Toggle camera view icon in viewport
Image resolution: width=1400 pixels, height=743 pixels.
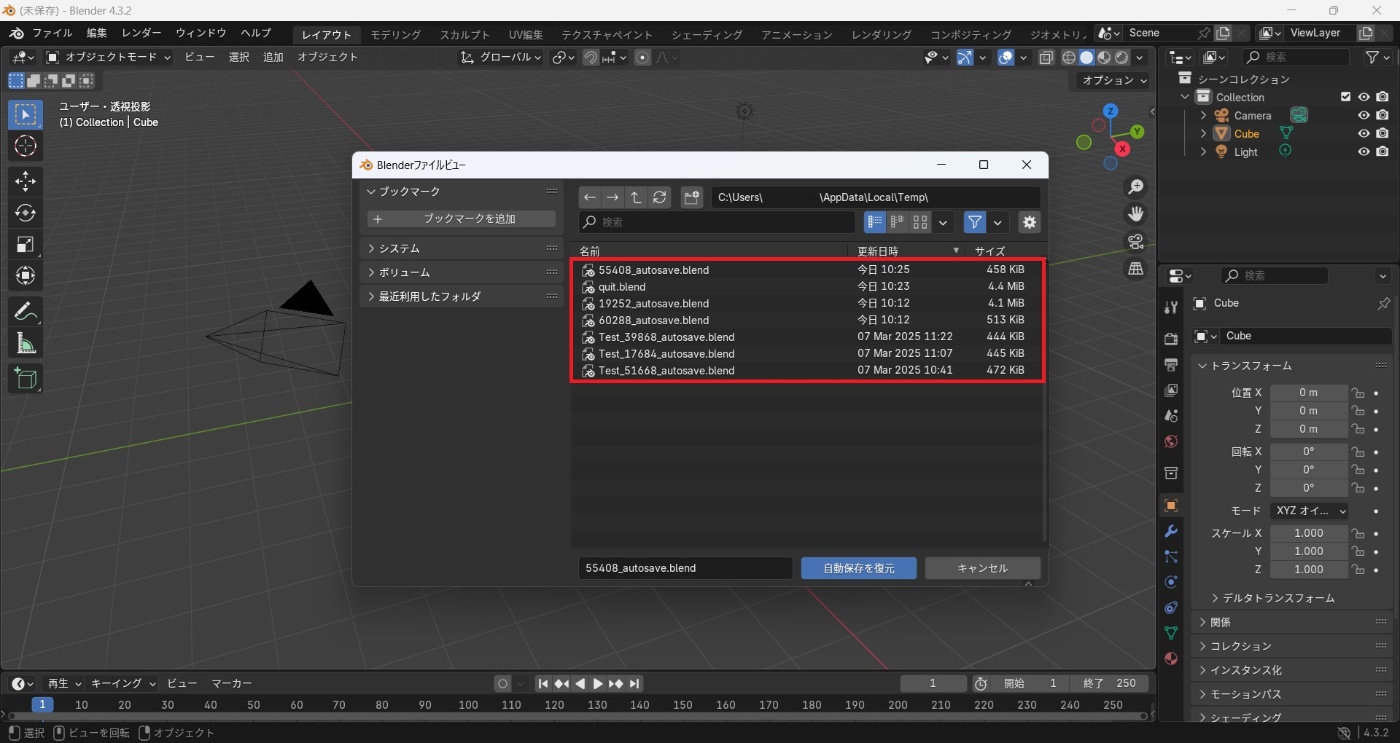pyautogui.click(x=1135, y=241)
